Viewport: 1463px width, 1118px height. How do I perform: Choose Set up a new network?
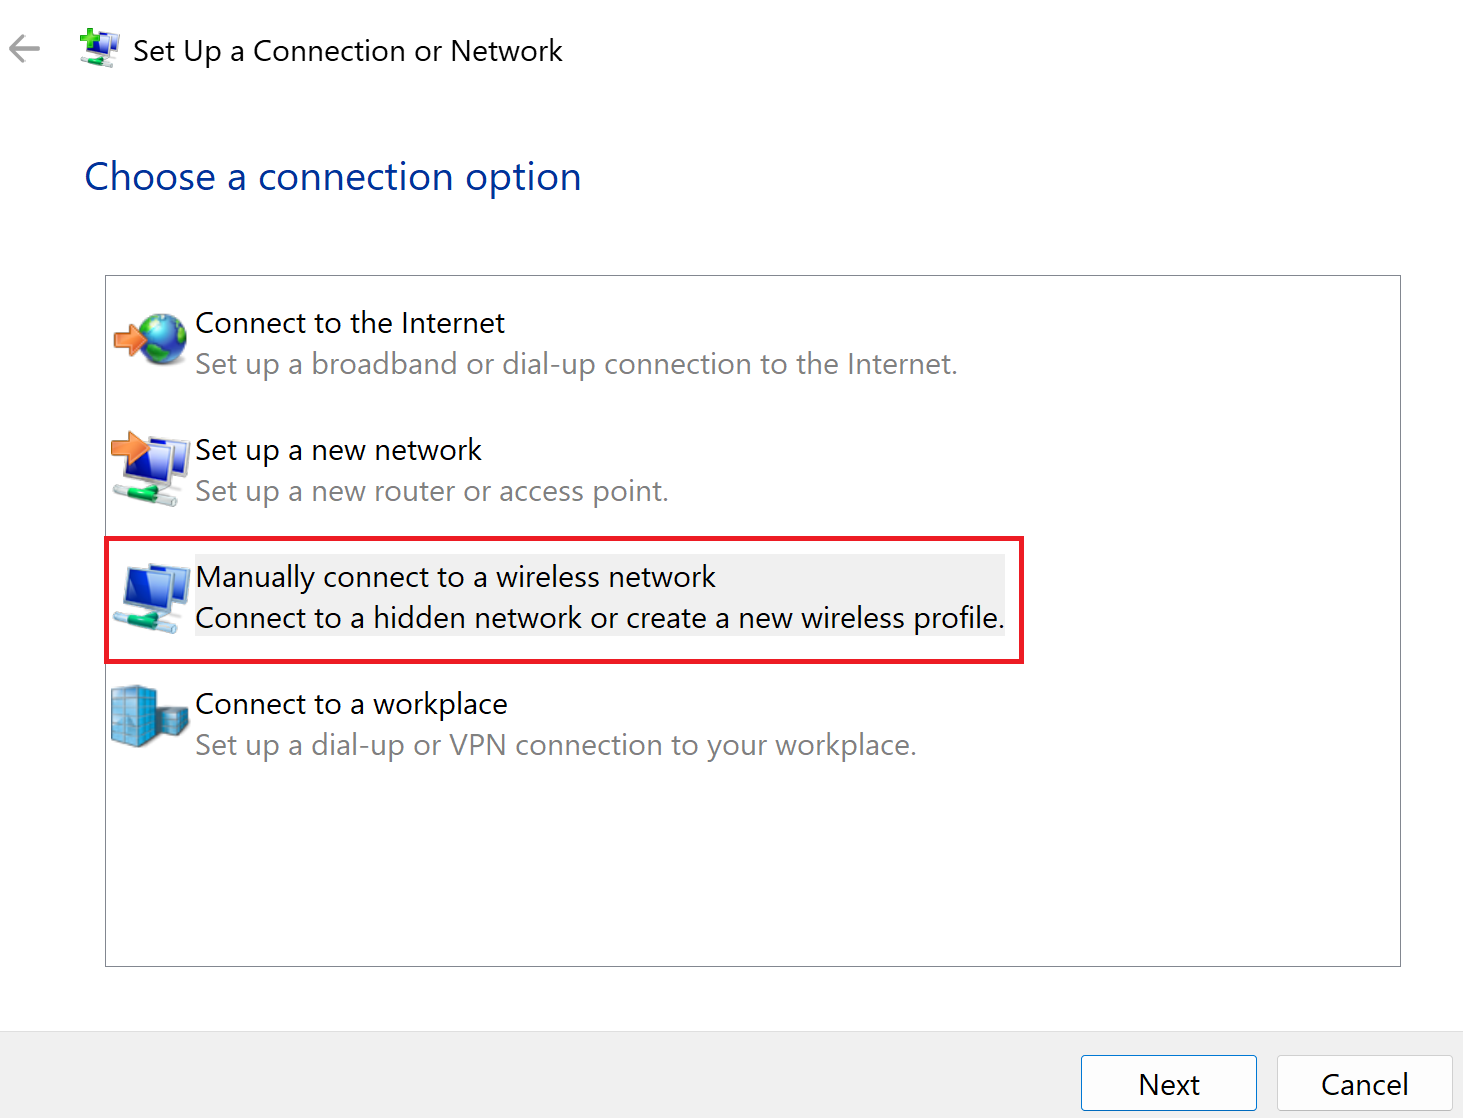click(x=338, y=450)
